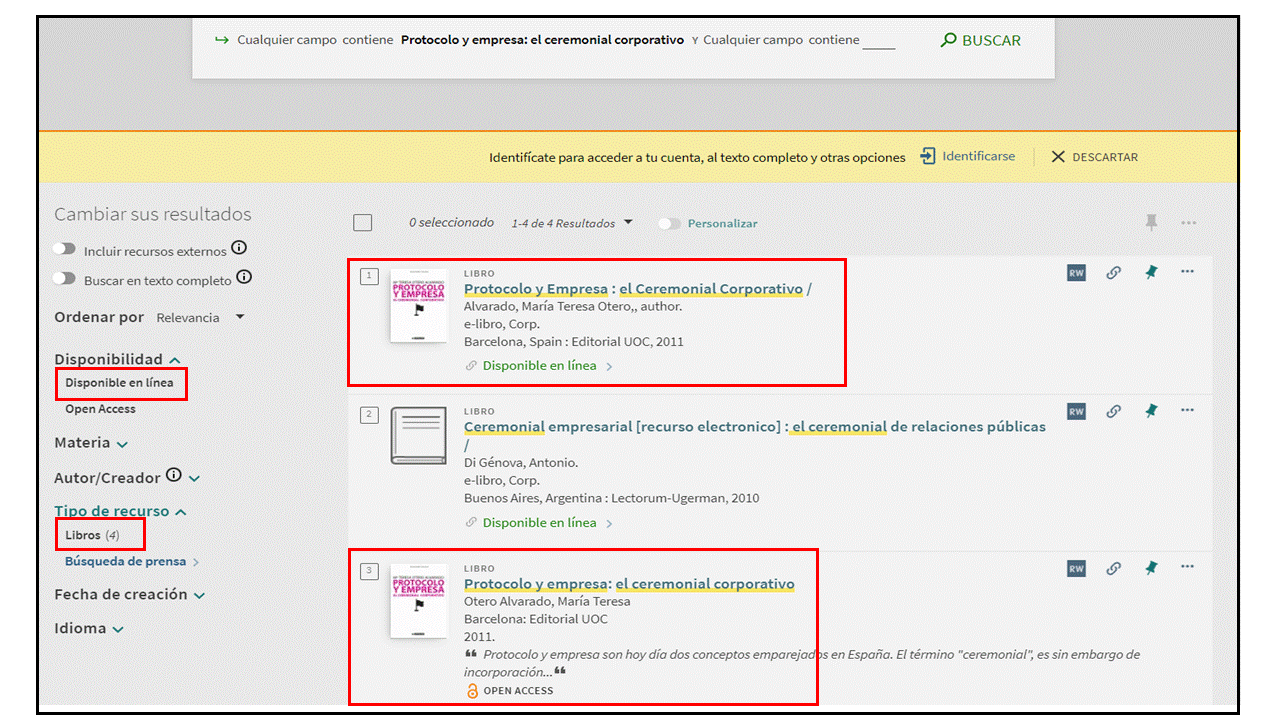This screenshot has width=1280, height=720.
Task: Open more actions menu for the first result
Action: pyautogui.click(x=1187, y=272)
